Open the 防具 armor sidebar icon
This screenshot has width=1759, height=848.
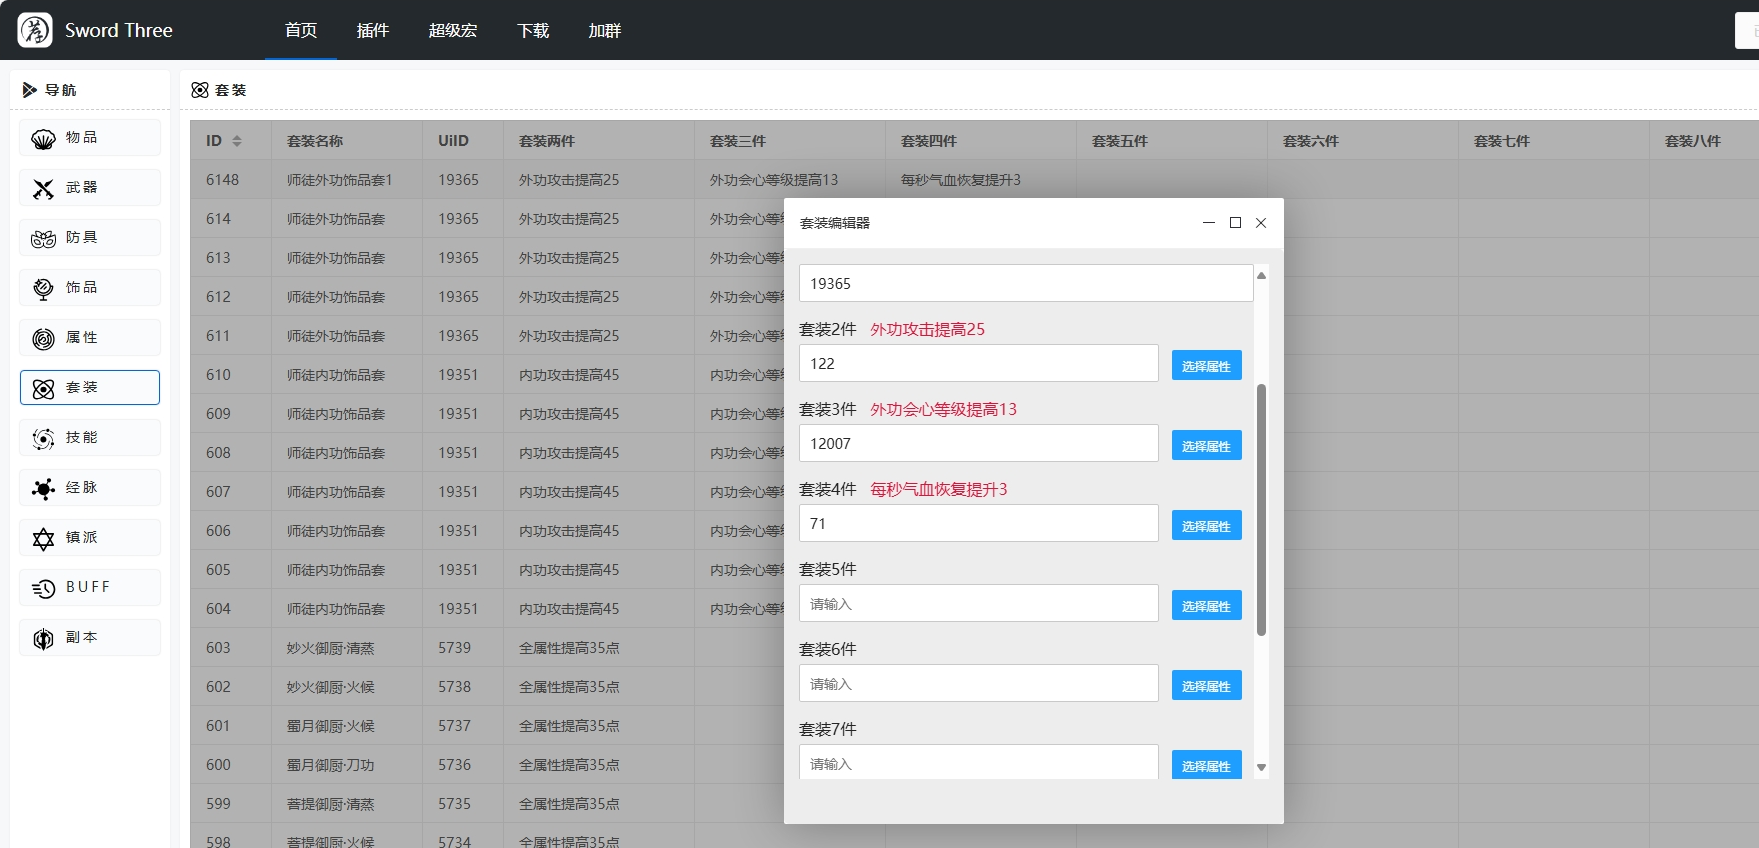(x=43, y=239)
